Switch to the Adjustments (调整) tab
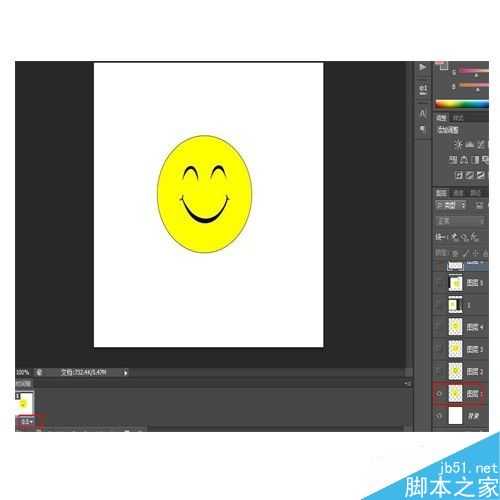The image size is (500, 500). [442, 118]
